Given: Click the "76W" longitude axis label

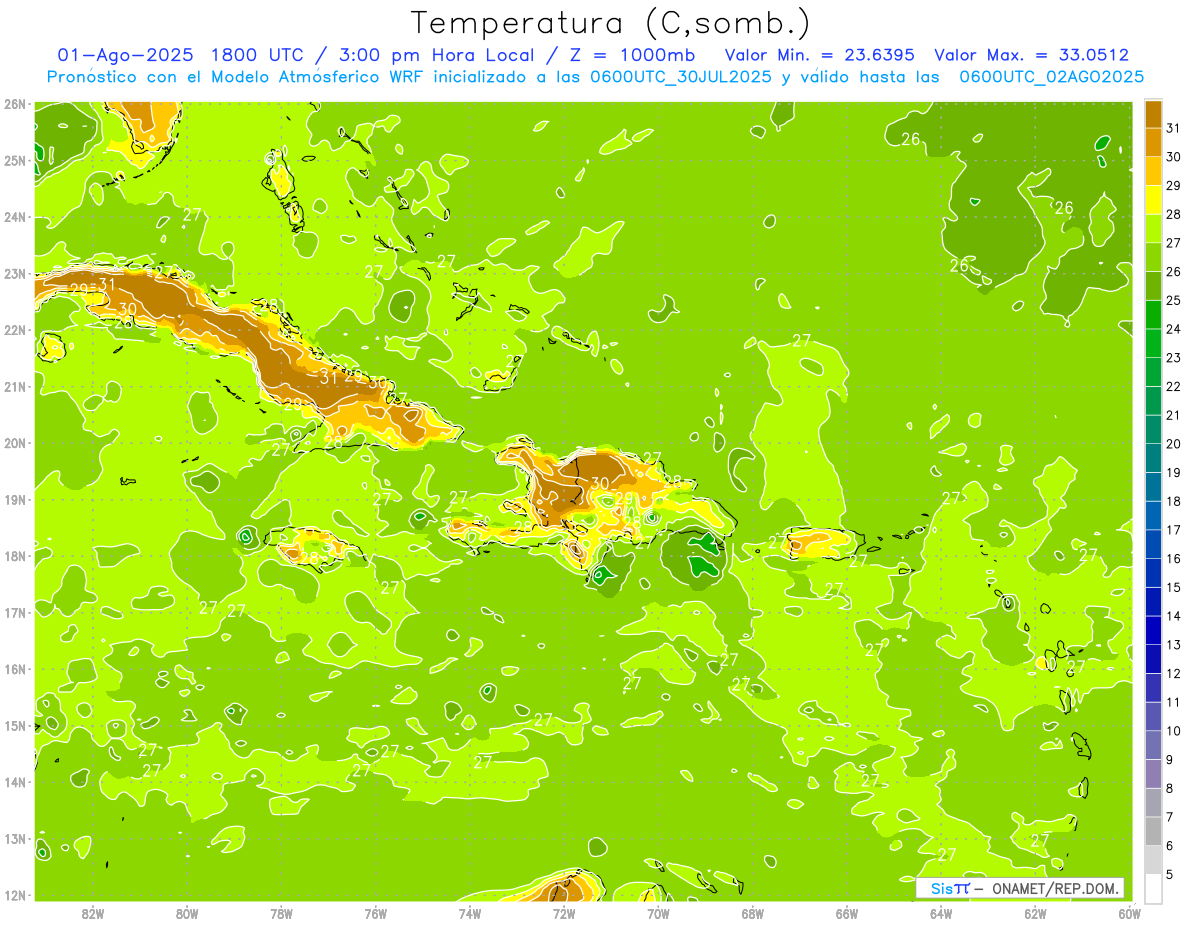Looking at the screenshot, I should click(x=376, y=914).
